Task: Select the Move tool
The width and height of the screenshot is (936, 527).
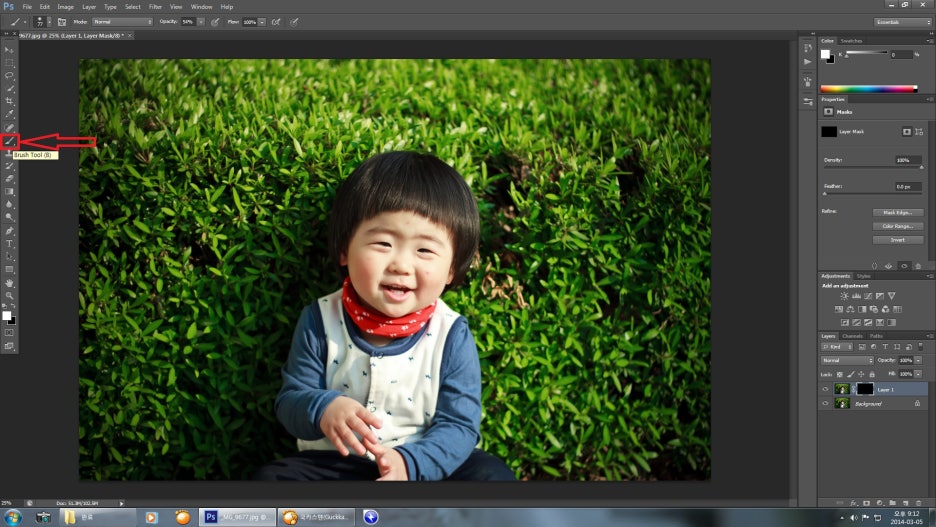Action: point(9,49)
